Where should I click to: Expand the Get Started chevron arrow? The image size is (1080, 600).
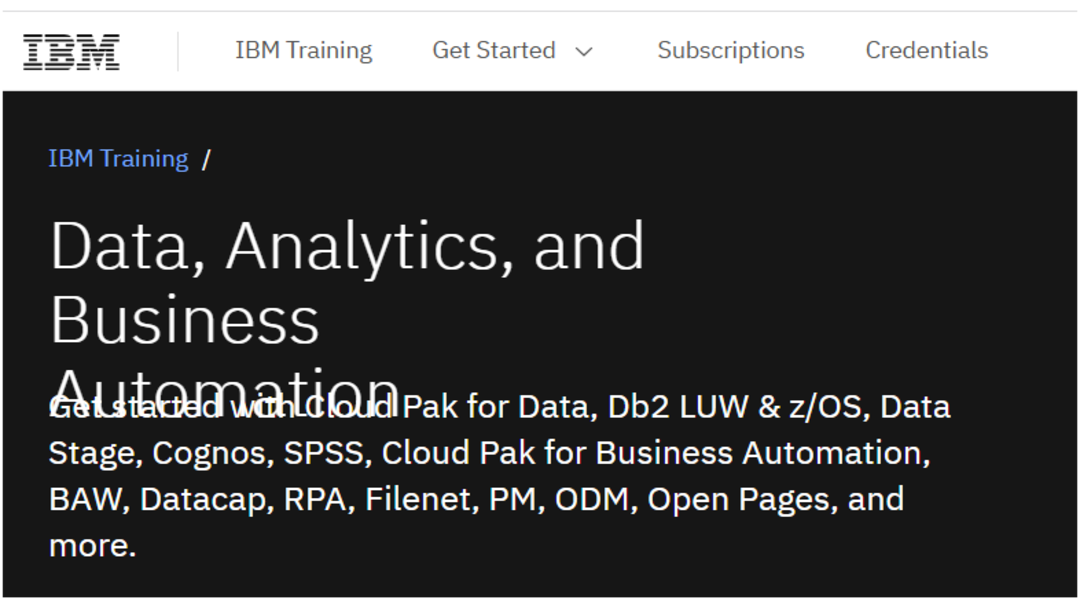[584, 52]
